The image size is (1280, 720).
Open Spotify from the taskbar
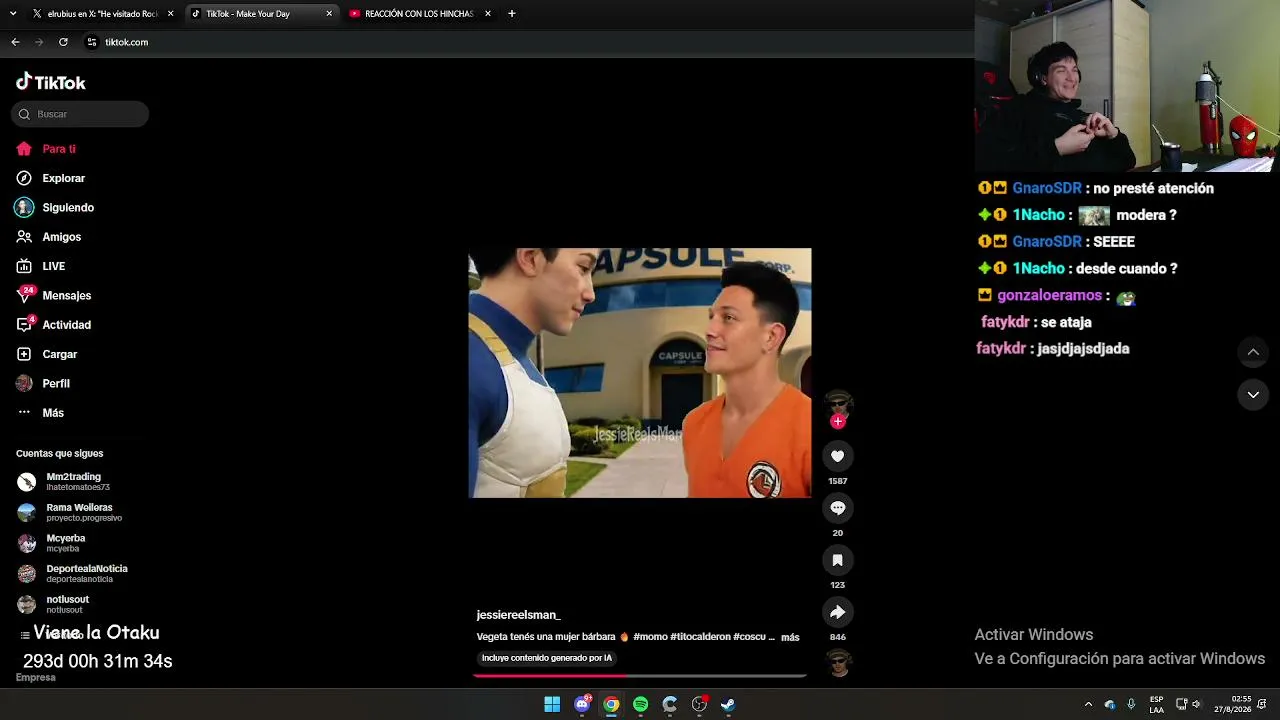[x=641, y=704]
